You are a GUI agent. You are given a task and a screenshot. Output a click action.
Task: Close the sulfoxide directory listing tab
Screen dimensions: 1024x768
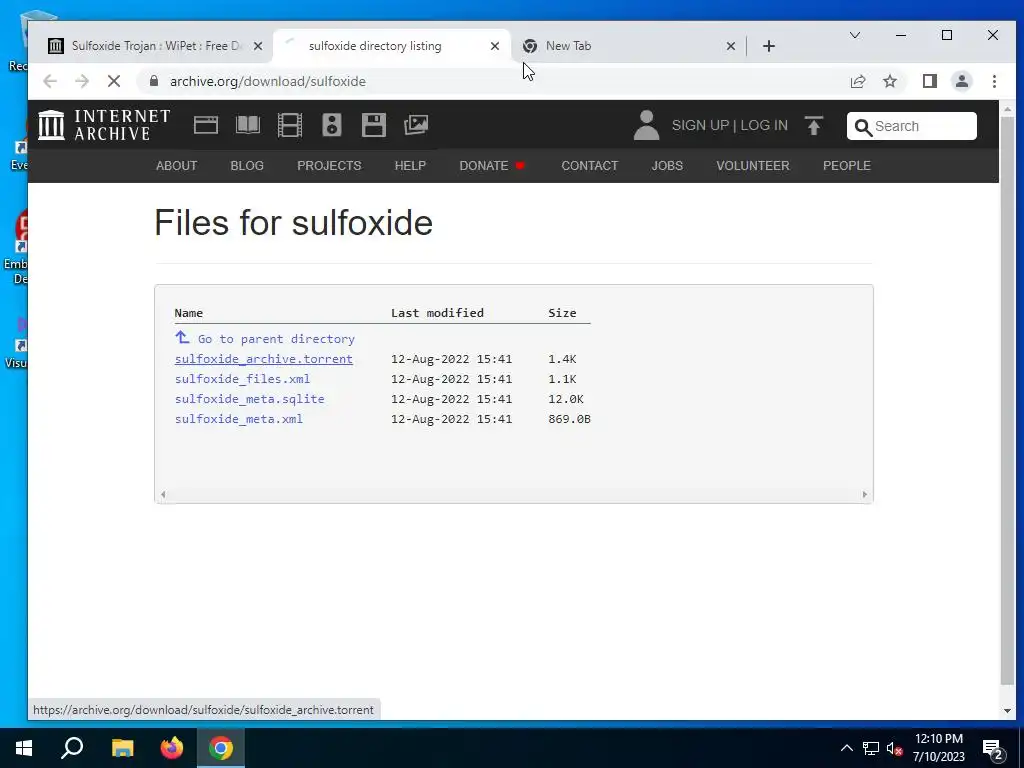pyautogui.click(x=495, y=46)
